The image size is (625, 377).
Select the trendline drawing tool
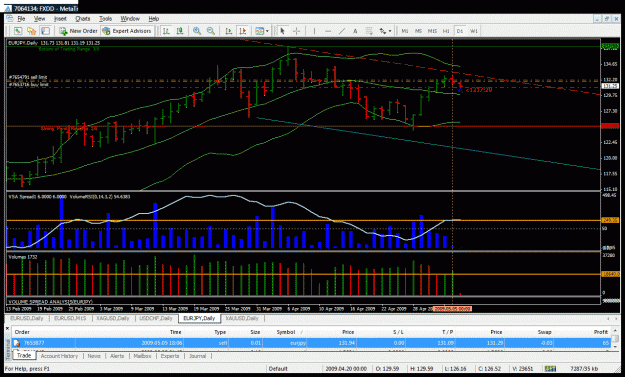[342, 31]
